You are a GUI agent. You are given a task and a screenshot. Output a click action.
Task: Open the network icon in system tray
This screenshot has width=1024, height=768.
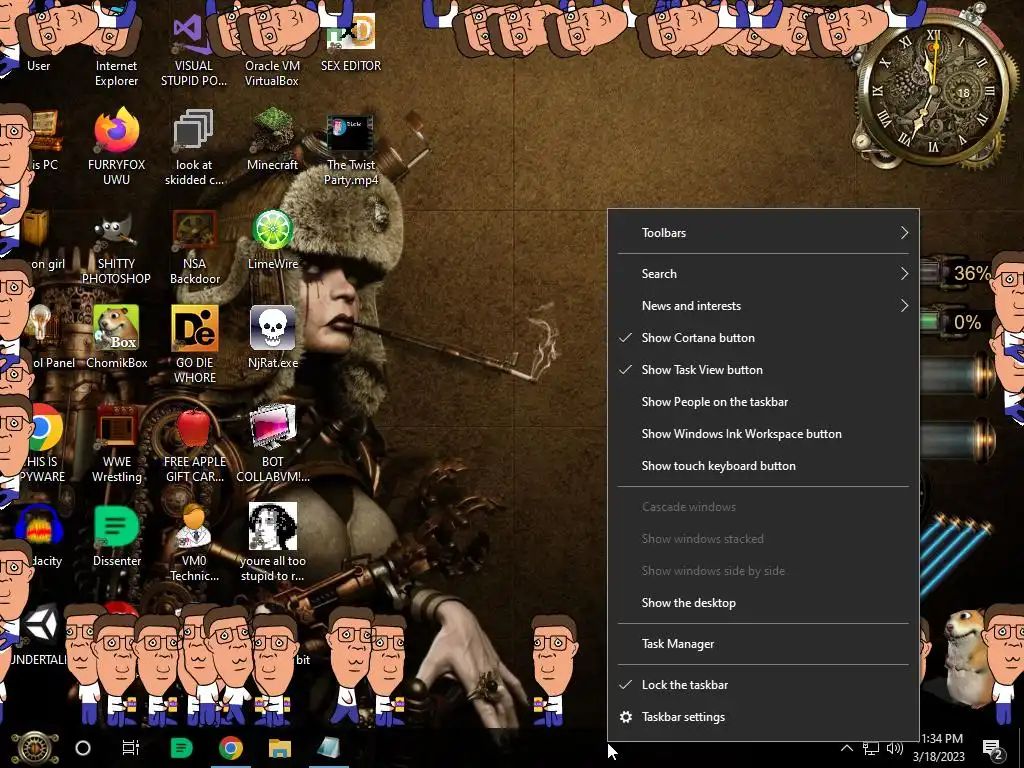[871, 748]
